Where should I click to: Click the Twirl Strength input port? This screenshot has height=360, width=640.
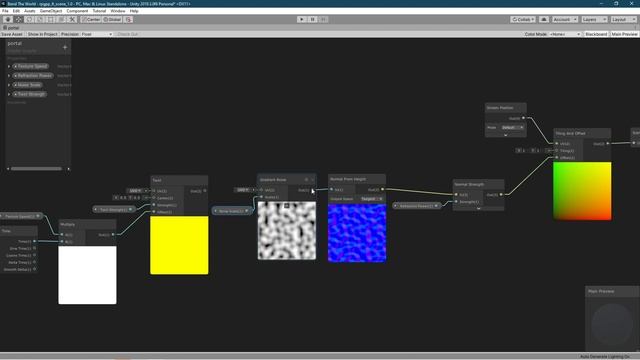[x=154, y=205]
